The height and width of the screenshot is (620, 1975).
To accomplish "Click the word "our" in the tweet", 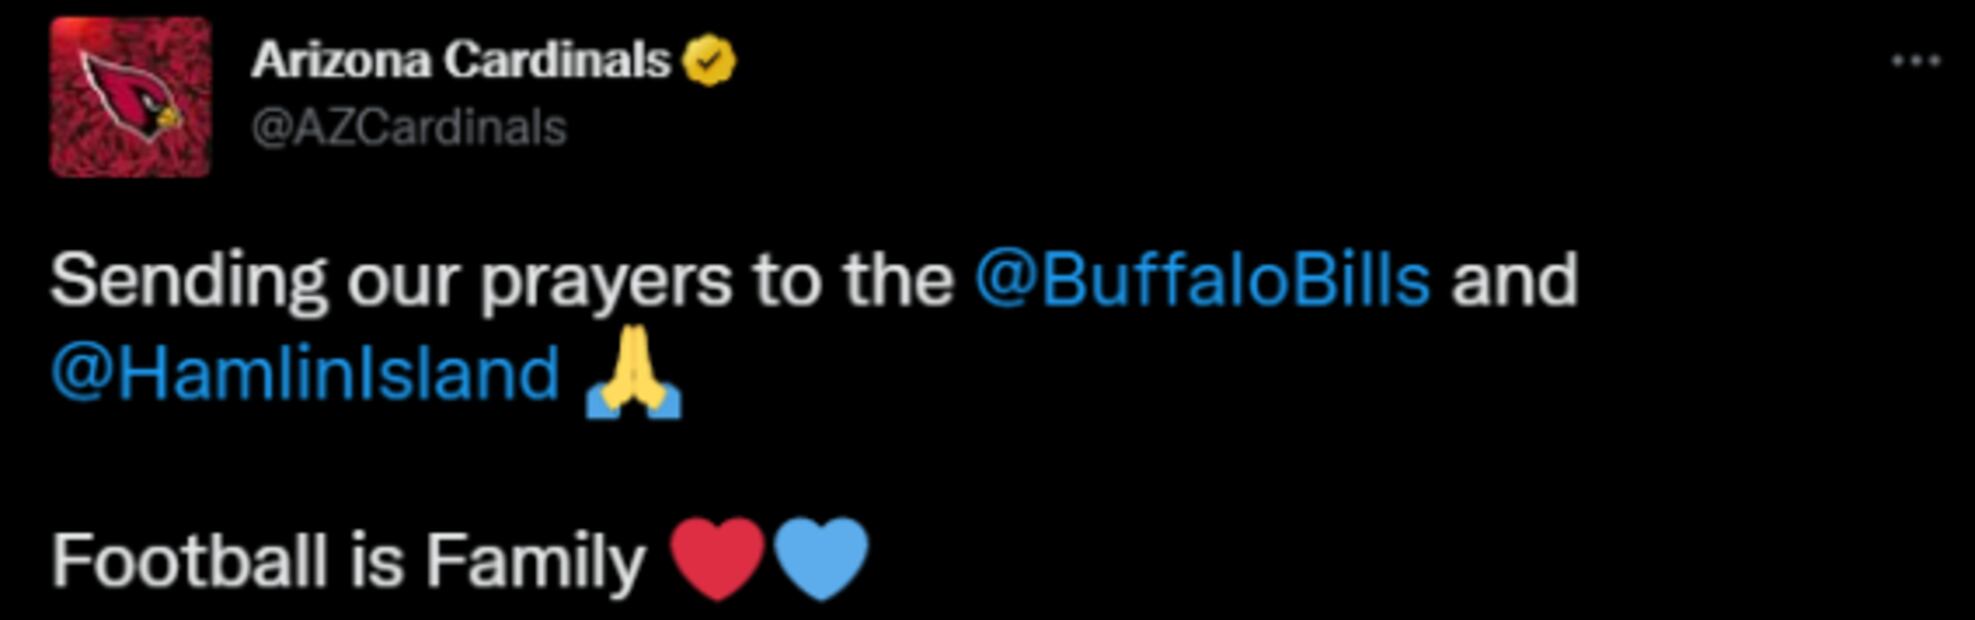I will [404, 282].
